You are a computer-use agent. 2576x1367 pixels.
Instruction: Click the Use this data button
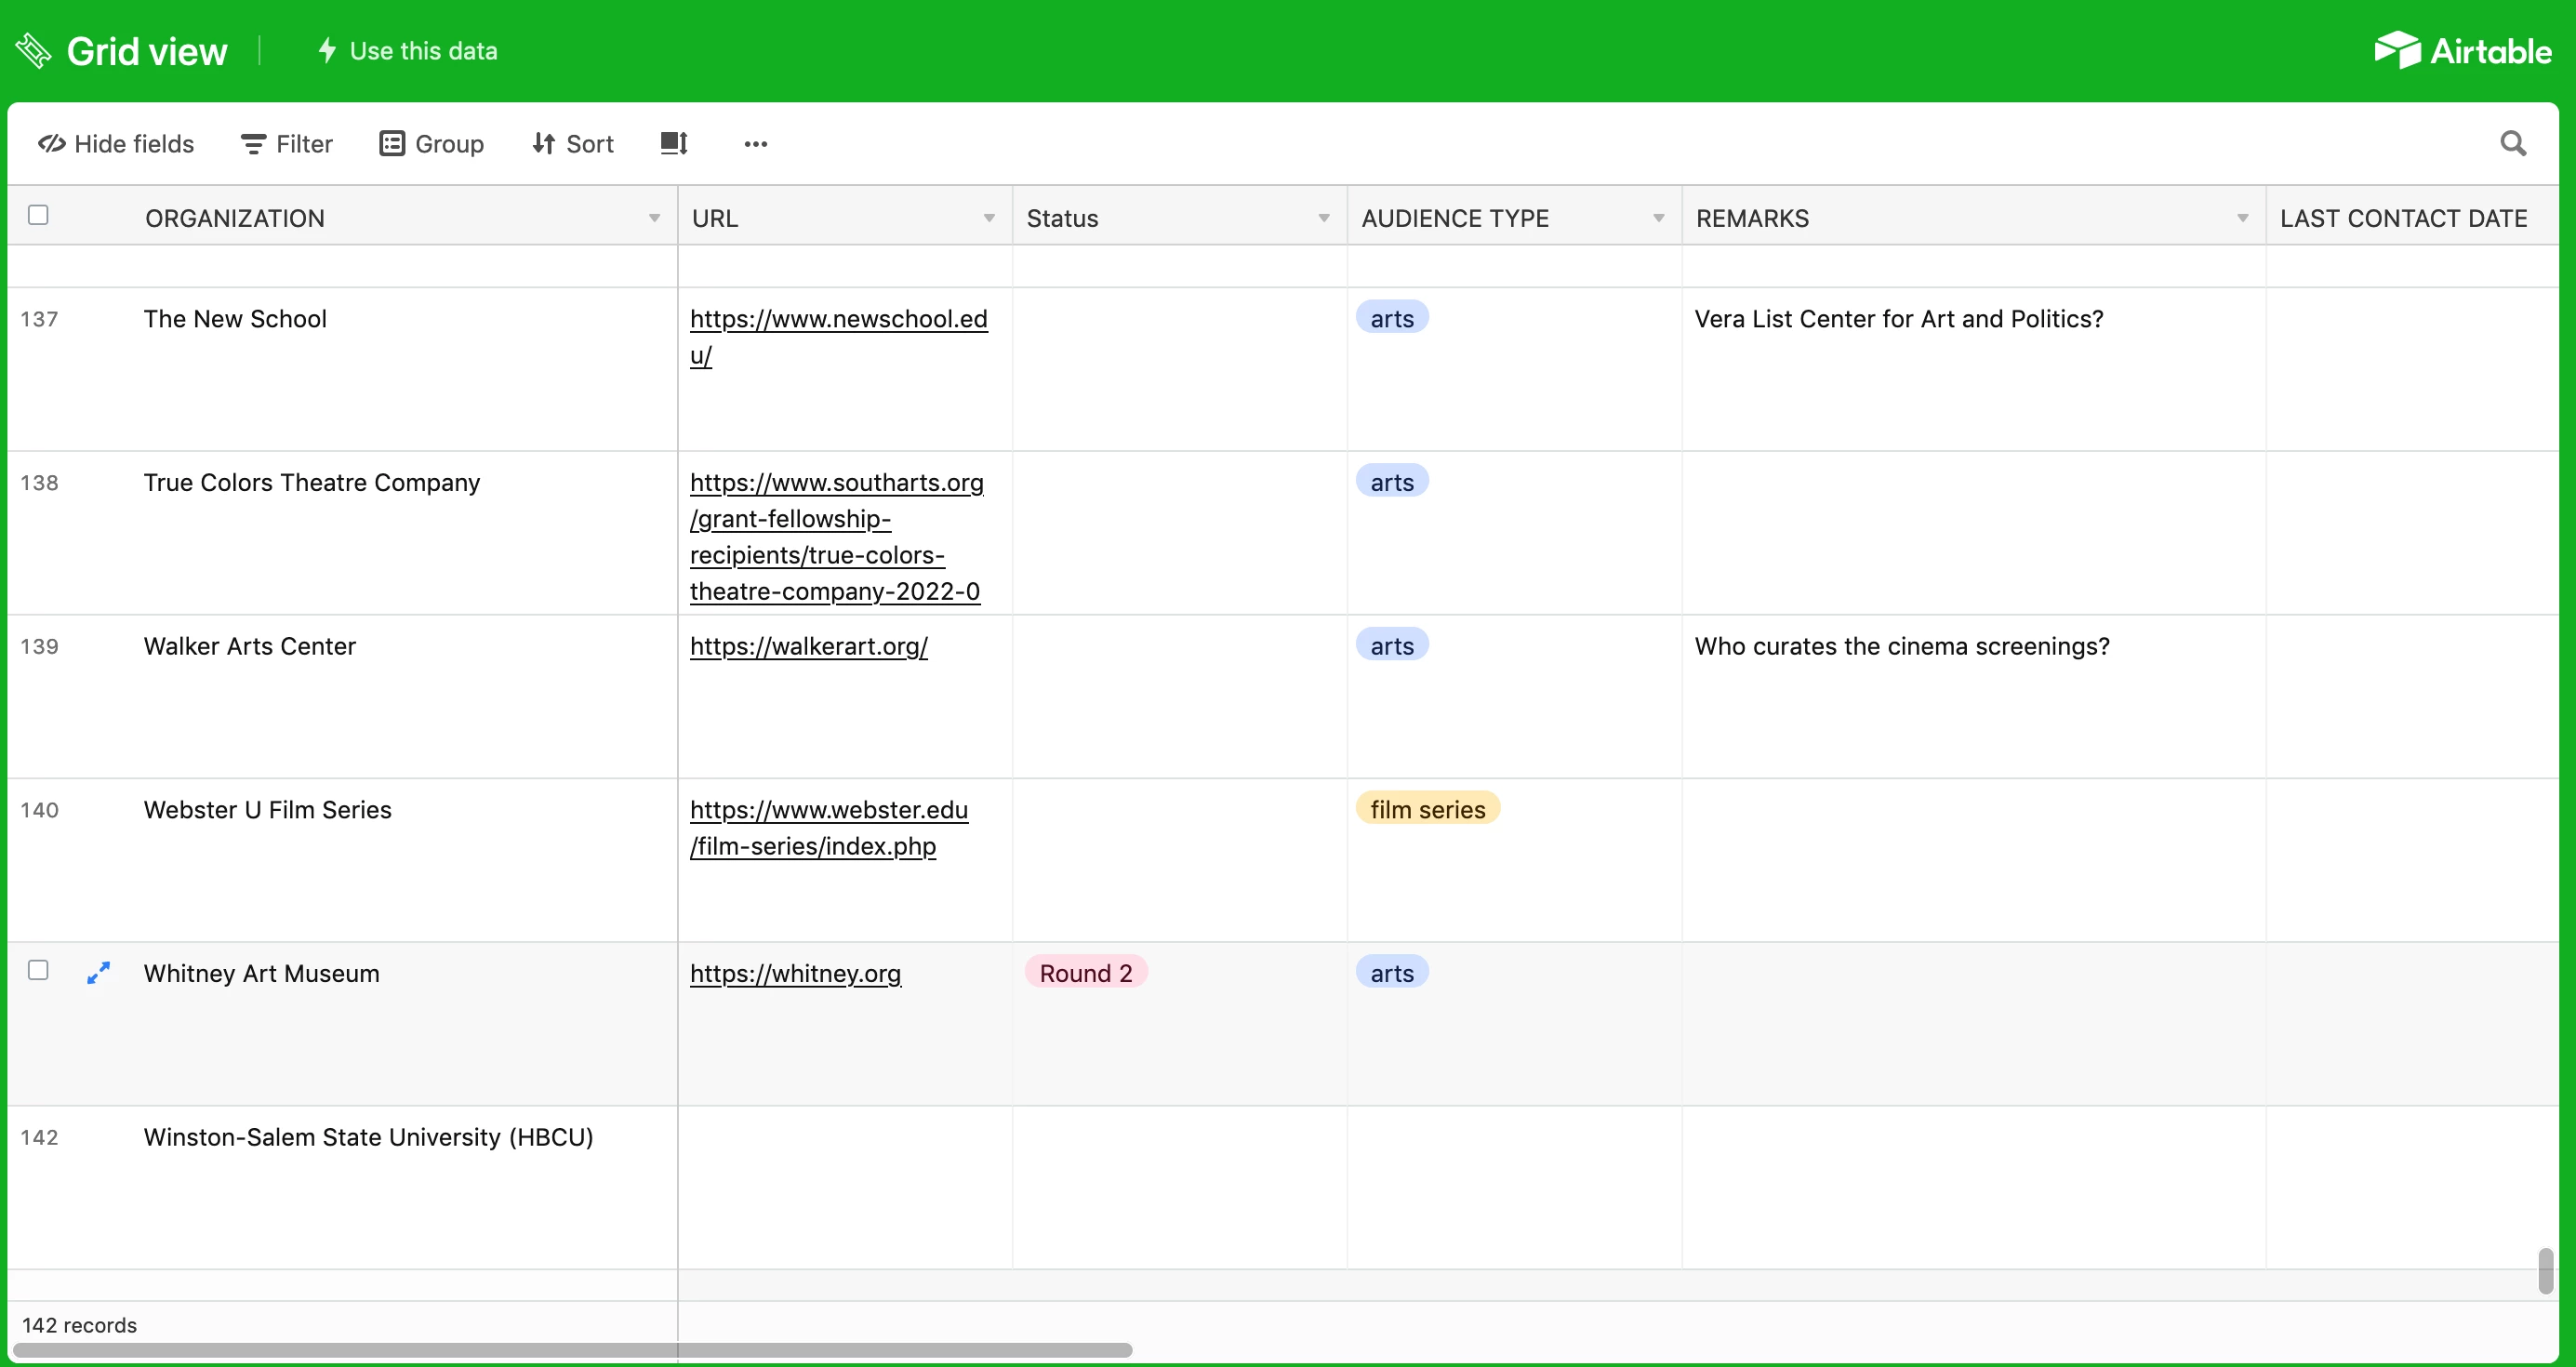407,50
